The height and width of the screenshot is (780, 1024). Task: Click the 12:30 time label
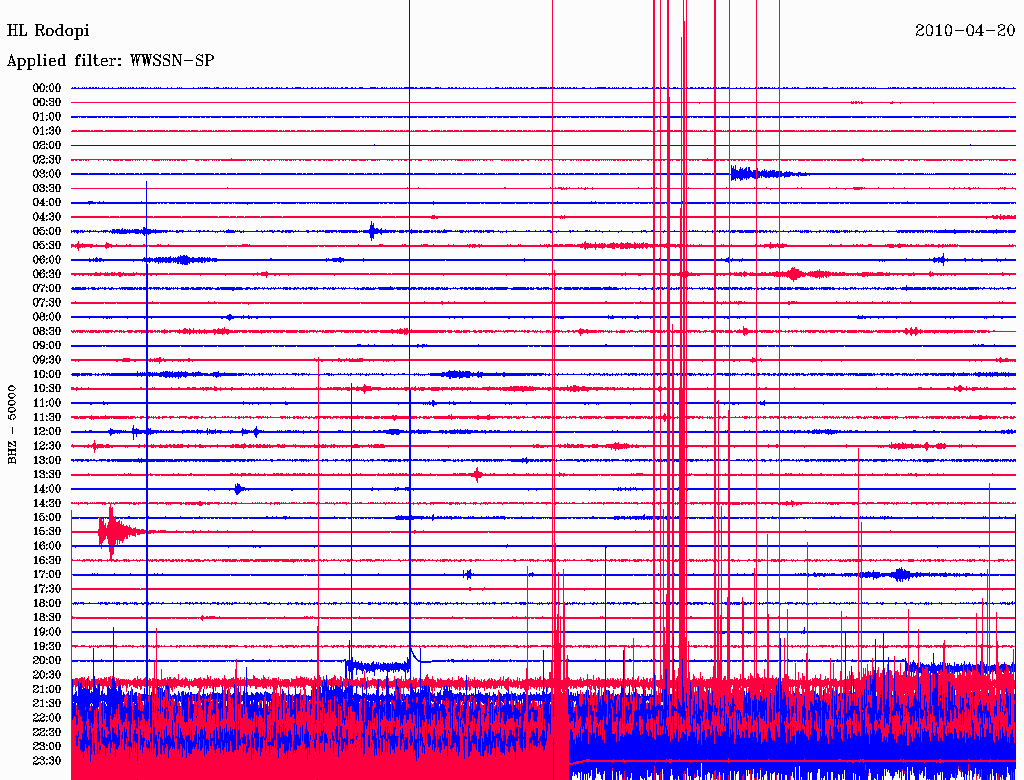coord(47,446)
